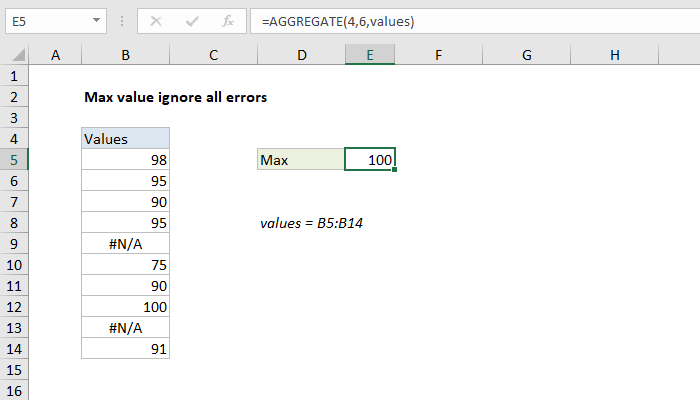This screenshot has width=700, height=400.
Task: Select the 'Values' header cell
Action: click(x=125, y=138)
